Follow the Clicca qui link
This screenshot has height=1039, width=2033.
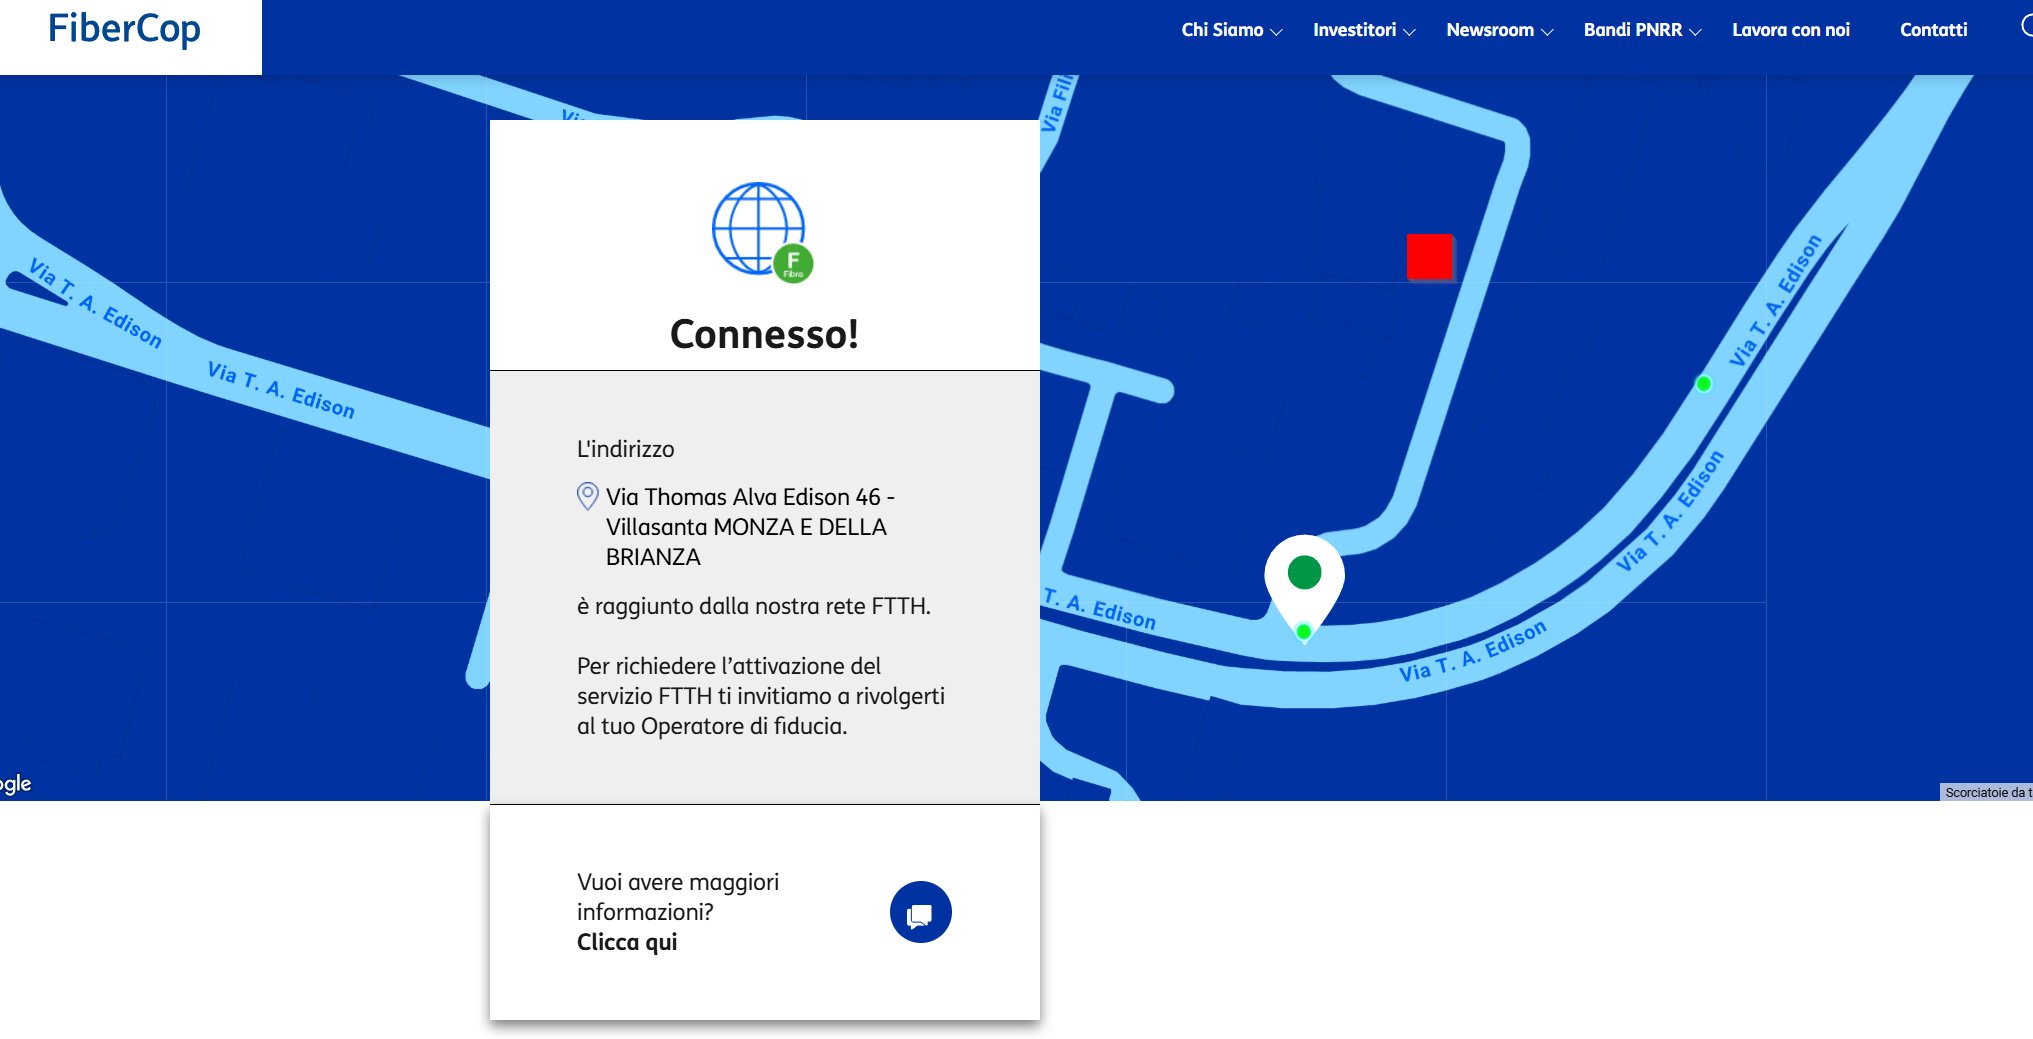[x=627, y=942]
